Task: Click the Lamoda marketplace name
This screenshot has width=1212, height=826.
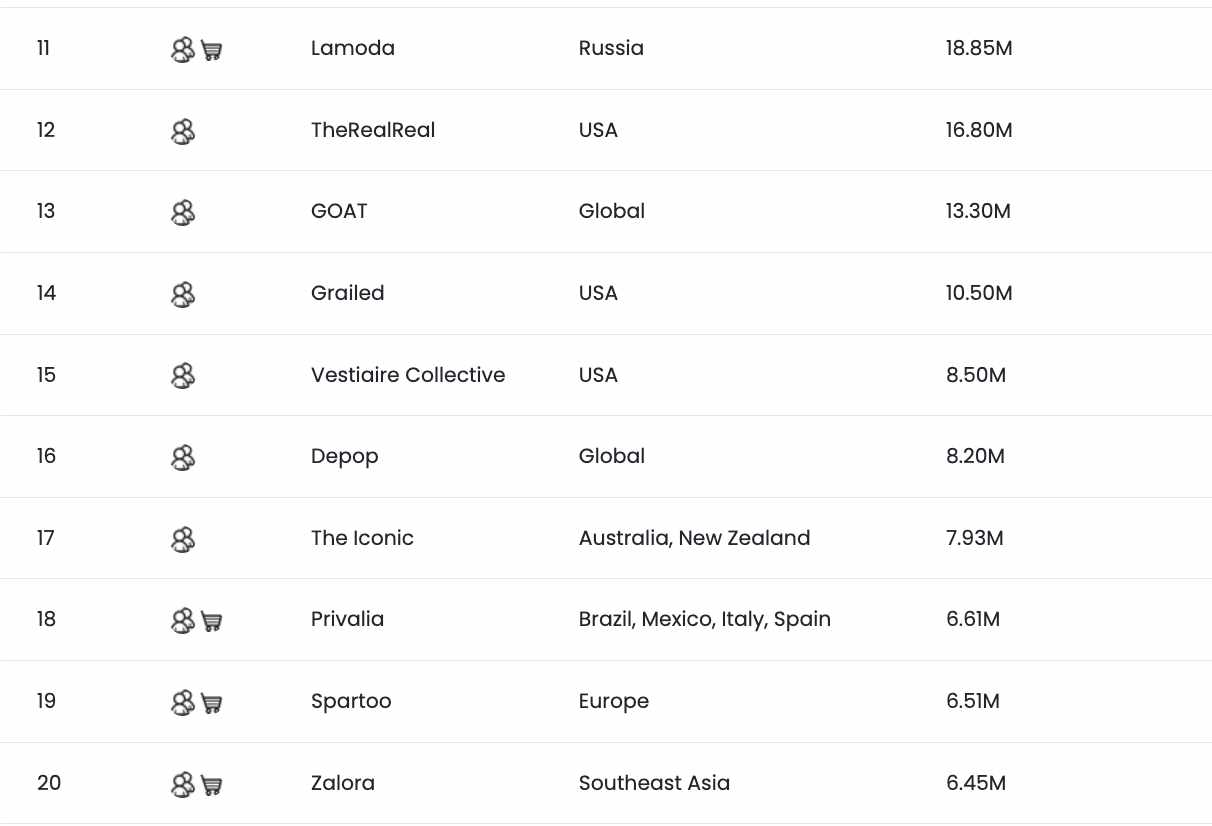Action: (353, 48)
